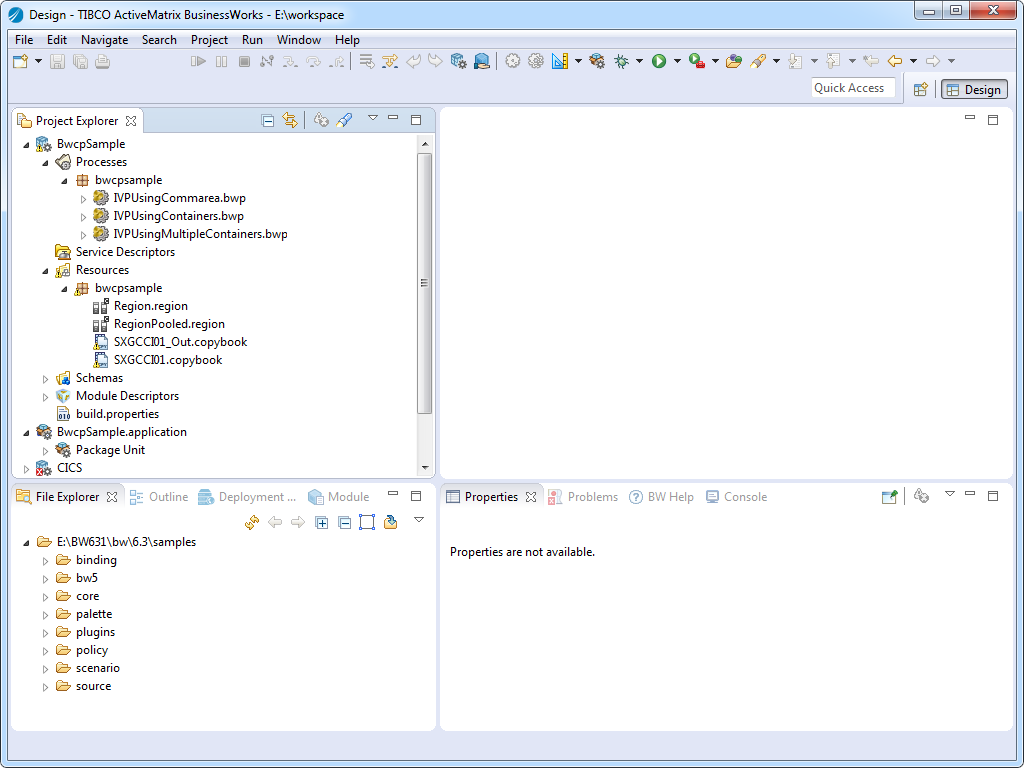Open the Window menu
Screen dimensions: 1024x768
298,40
